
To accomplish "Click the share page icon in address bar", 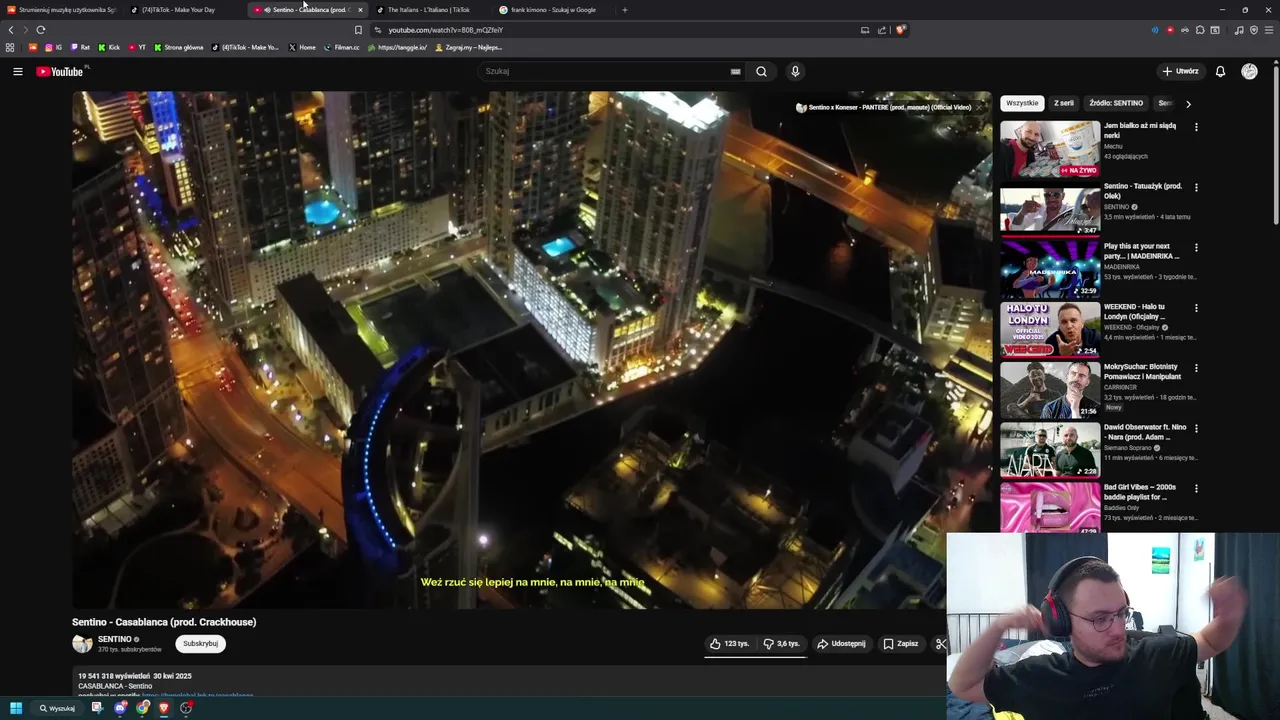I will [882, 30].
